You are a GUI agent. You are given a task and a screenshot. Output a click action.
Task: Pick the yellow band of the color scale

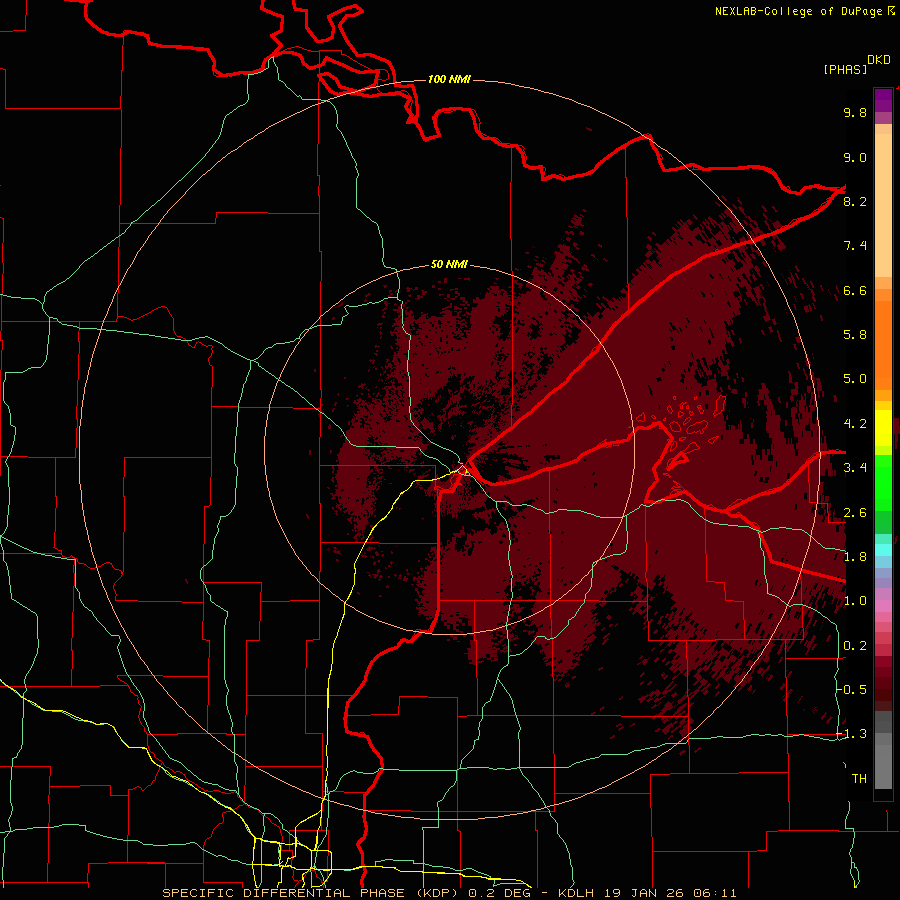coord(883,428)
